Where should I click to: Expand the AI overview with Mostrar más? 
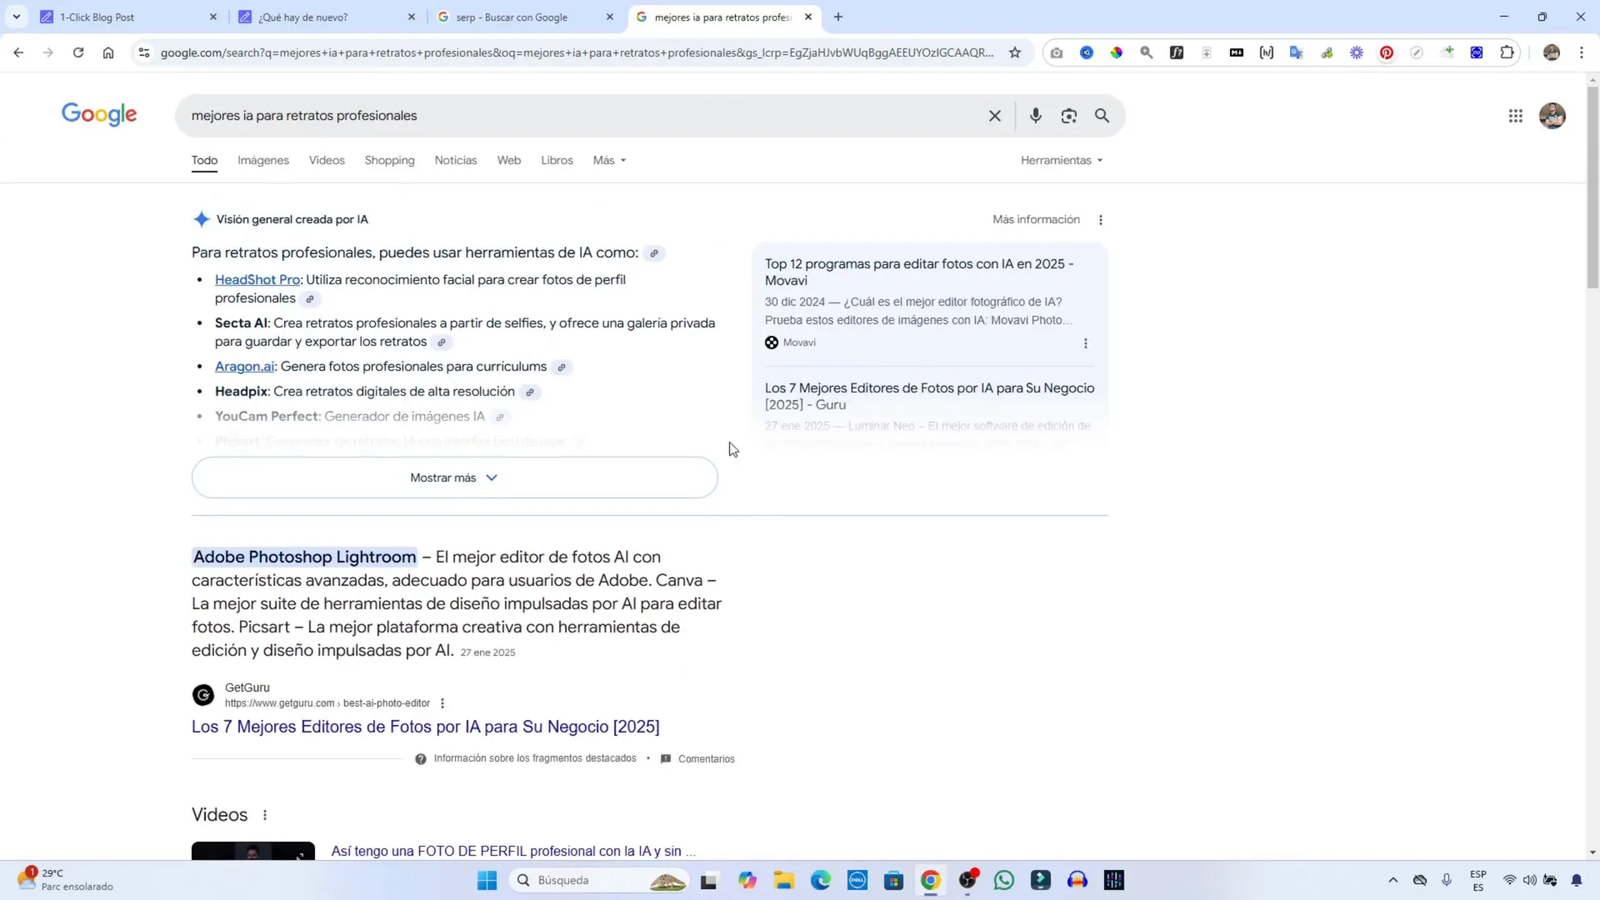click(x=453, y=477)
